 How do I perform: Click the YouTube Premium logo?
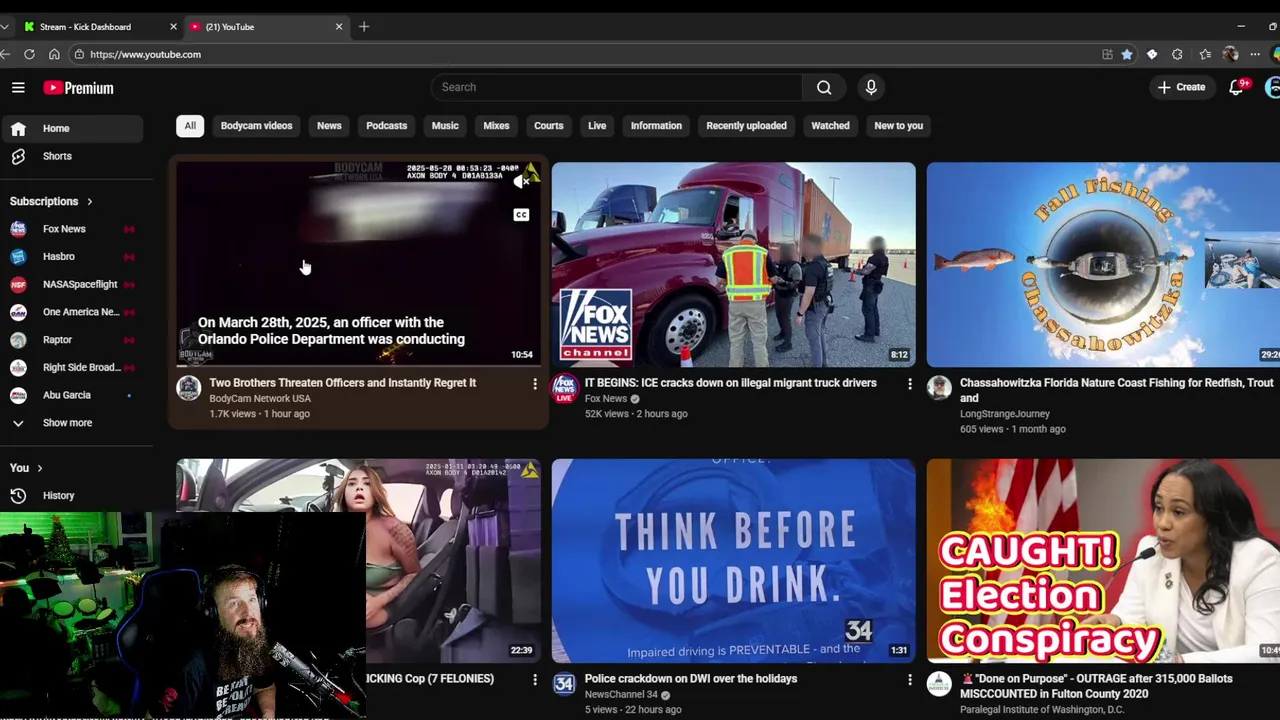click(78, 88)
